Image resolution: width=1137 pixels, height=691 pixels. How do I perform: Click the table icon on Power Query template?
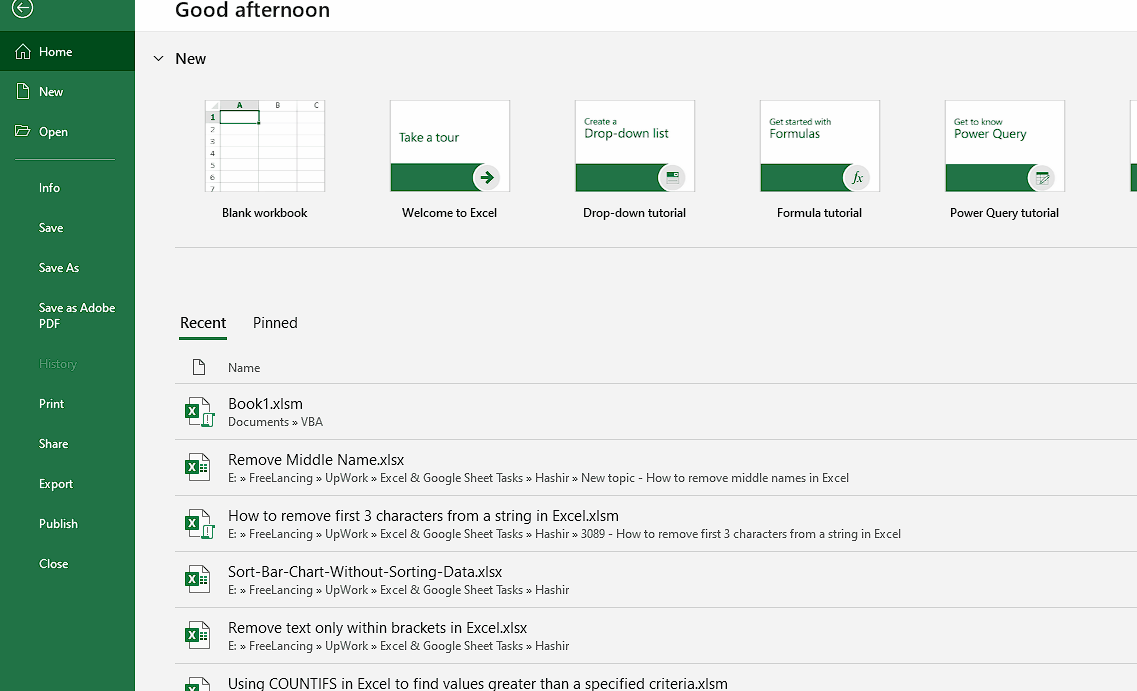click(x=1042, y=178)
